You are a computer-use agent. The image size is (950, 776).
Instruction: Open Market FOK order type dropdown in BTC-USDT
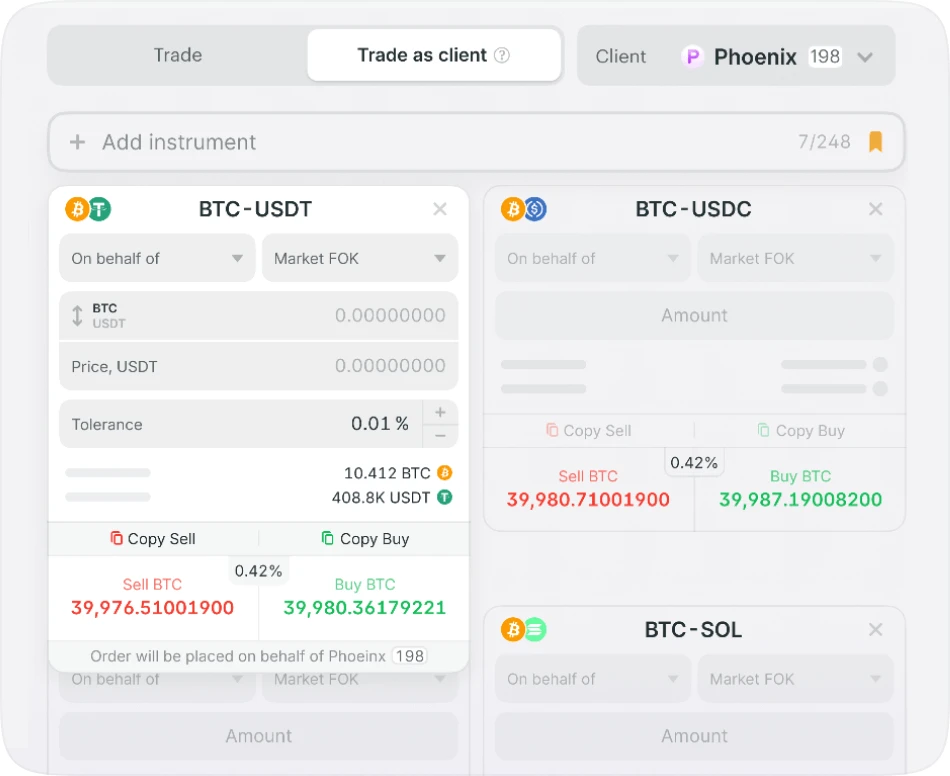tap(359, 258)
